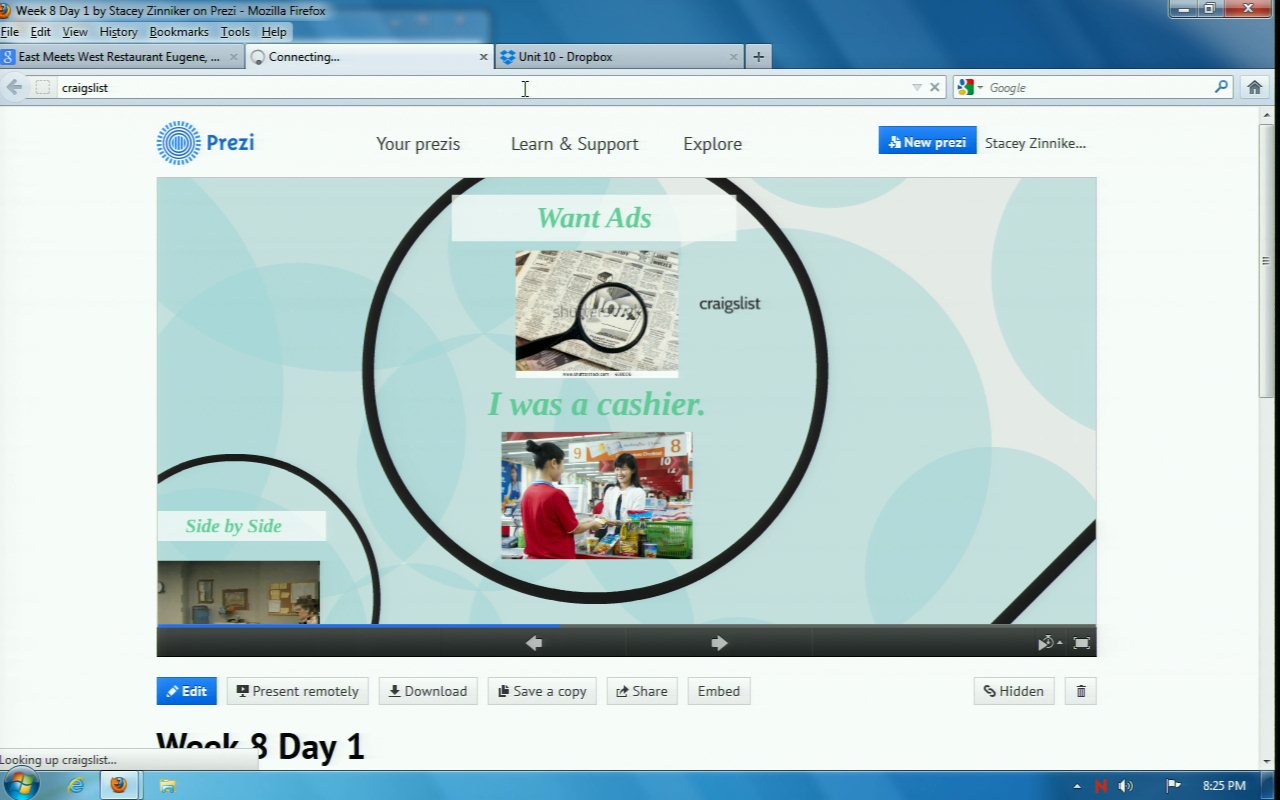Open the Bookmarks menu
The height and width of the screenshot is (800, 1280).
179,32
